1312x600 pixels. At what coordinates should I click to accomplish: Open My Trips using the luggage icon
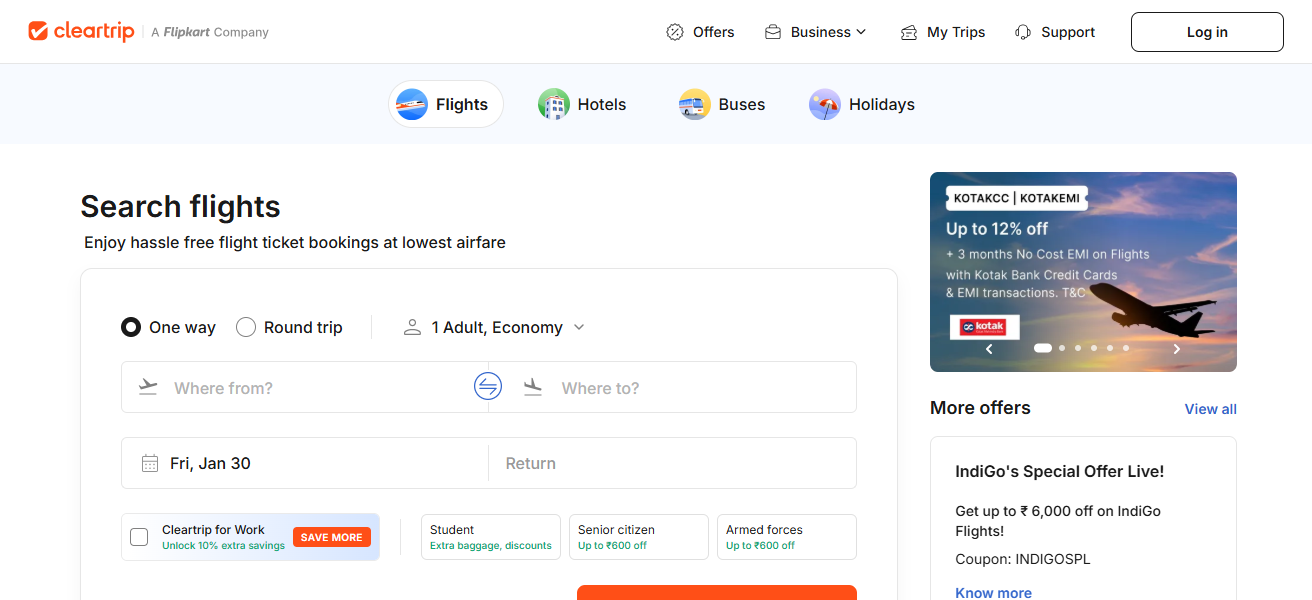908,32
